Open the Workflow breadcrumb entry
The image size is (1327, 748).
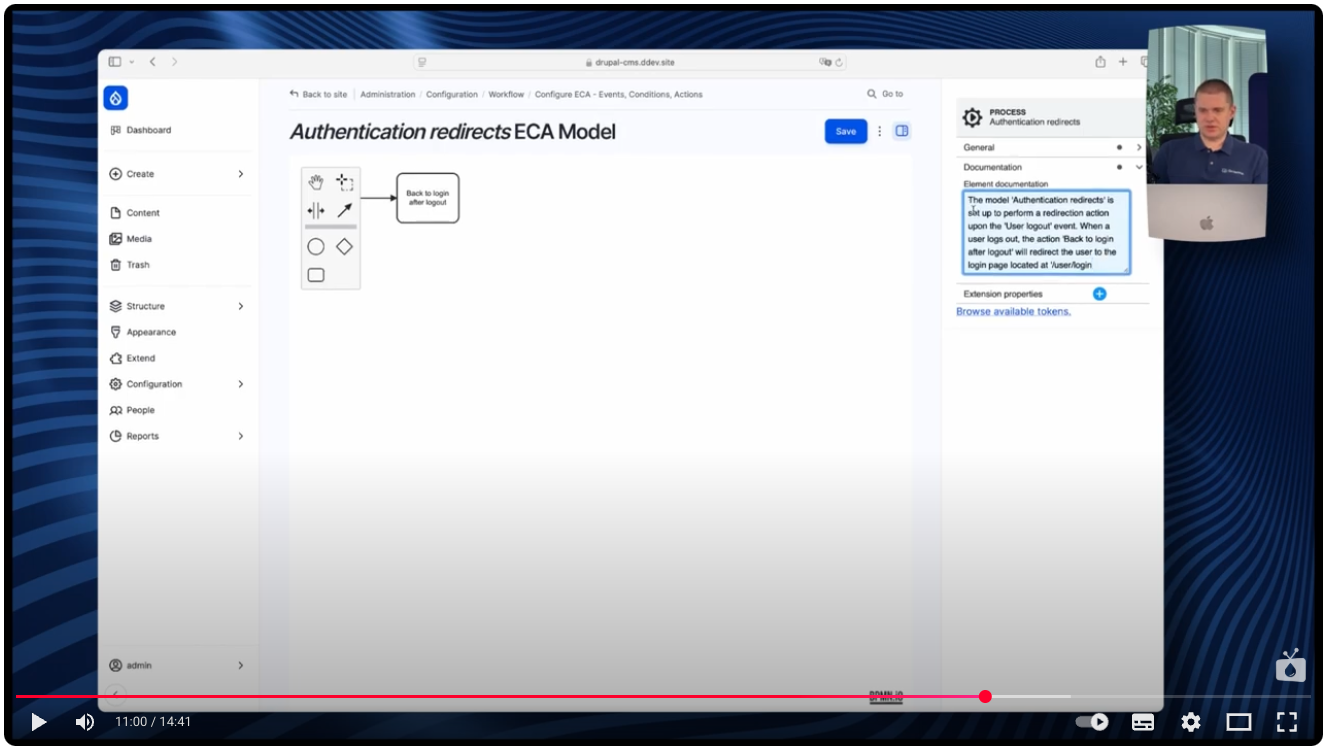[x=505, y=94]
